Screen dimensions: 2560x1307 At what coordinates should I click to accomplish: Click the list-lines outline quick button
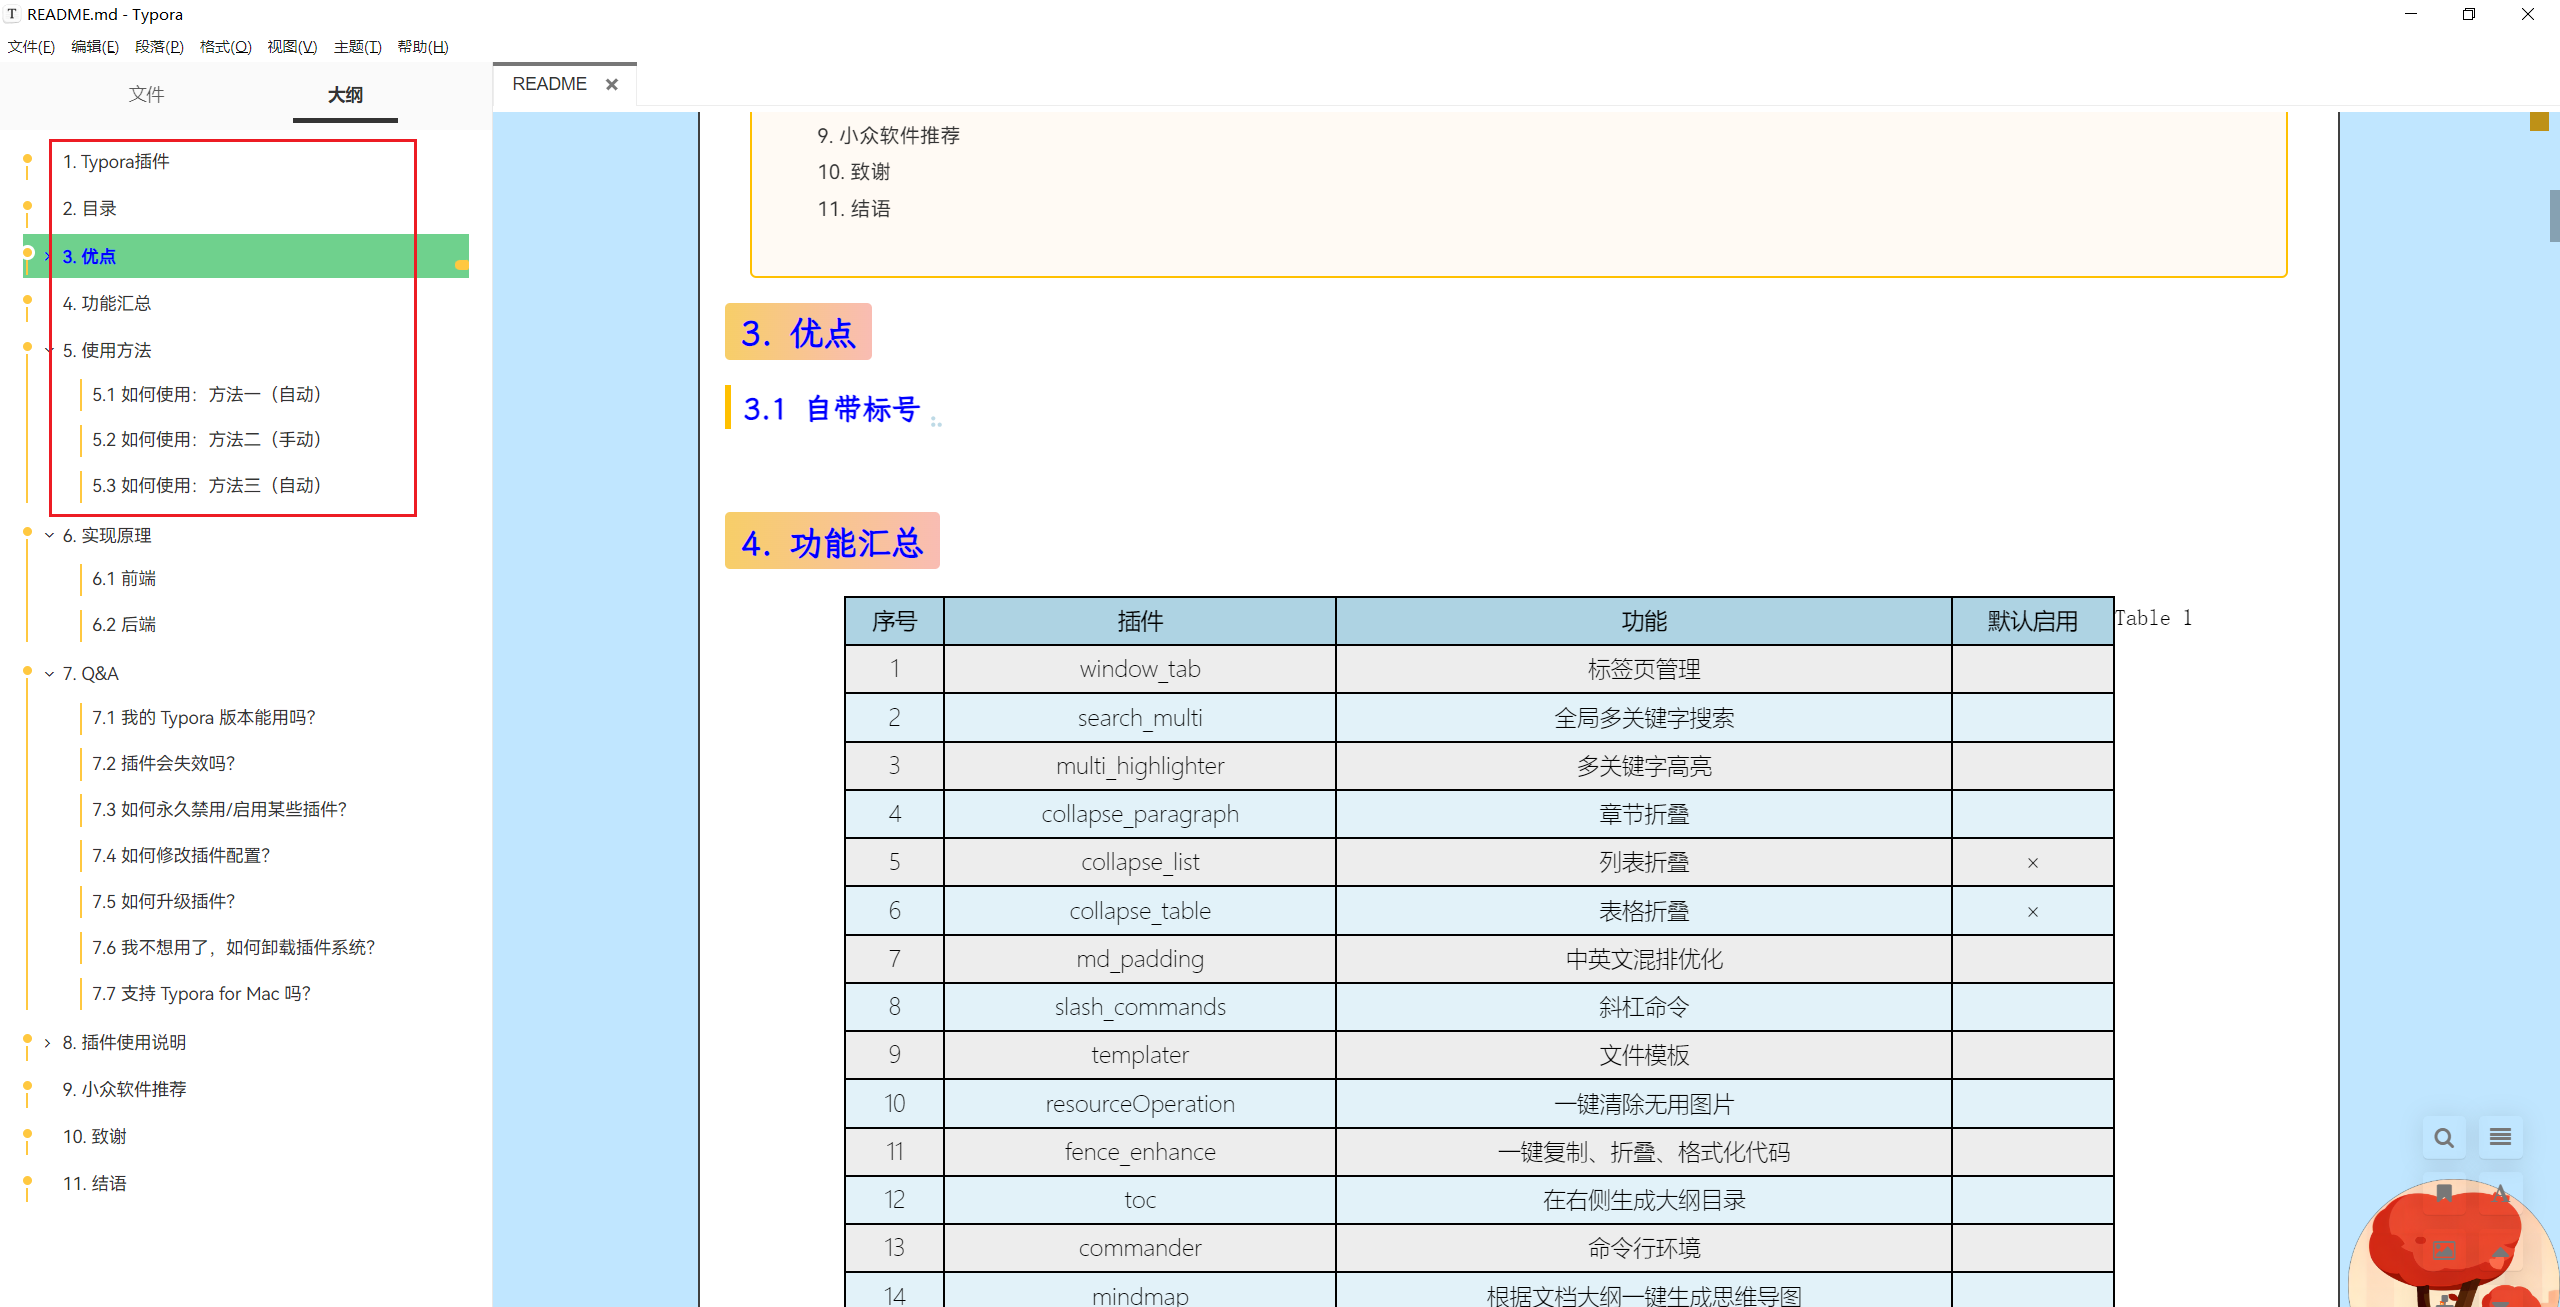2500,1137
